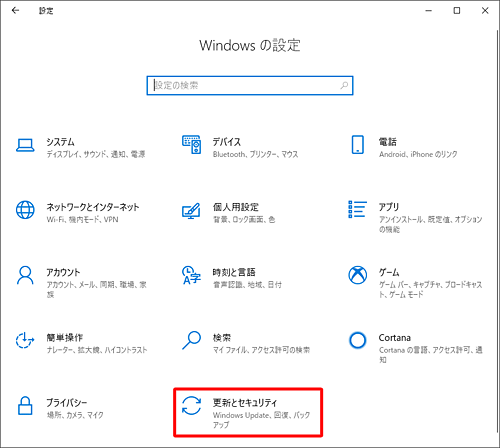Click the アカウント、メール、同期 description text

coord(96,289)
